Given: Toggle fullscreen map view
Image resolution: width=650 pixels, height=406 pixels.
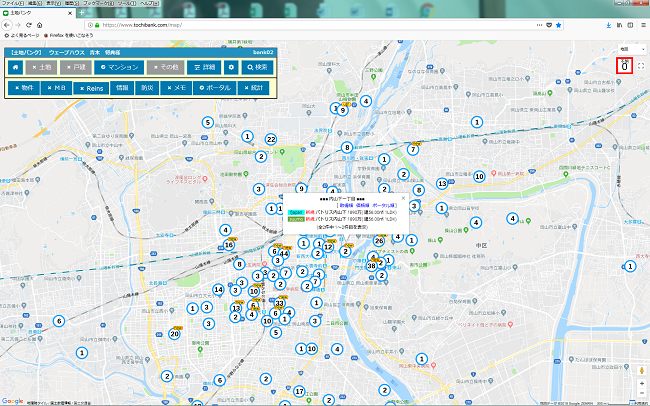Looking at the screenshot, I should [x=641, y=66].
